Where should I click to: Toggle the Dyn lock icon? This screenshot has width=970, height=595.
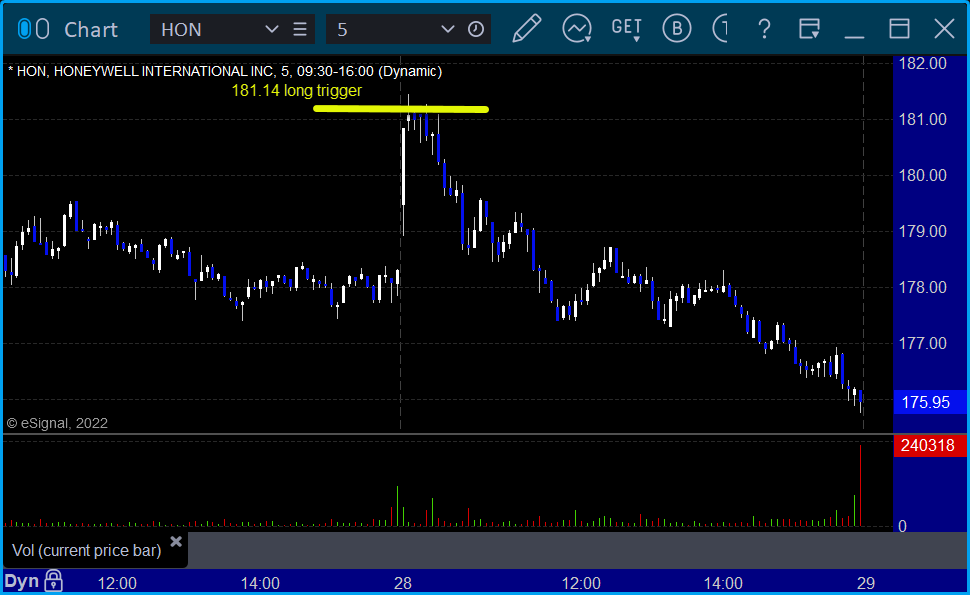click(54, 581)
